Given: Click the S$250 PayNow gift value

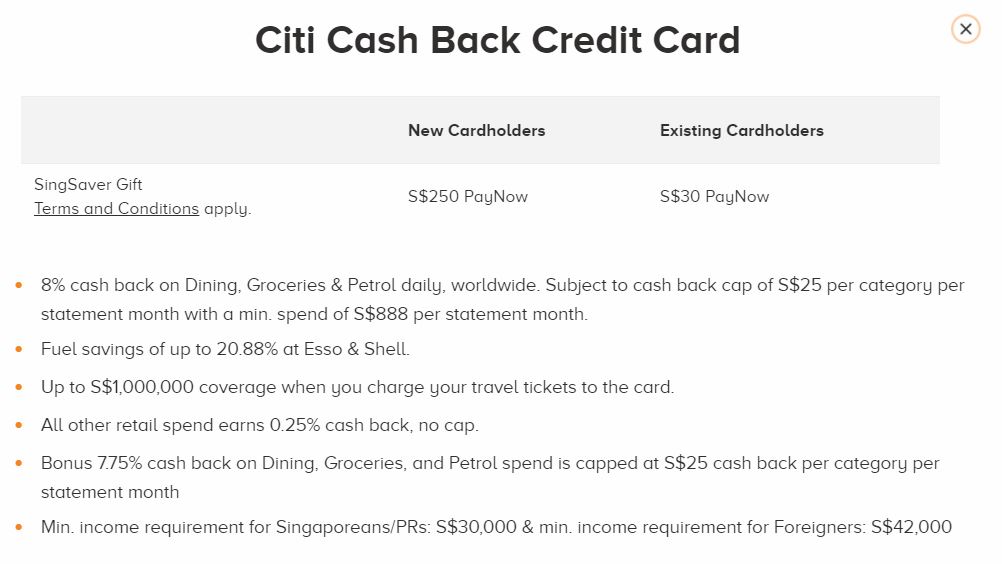Looking at the screenshot, I should pyautogui.click(x=467, y=197).
